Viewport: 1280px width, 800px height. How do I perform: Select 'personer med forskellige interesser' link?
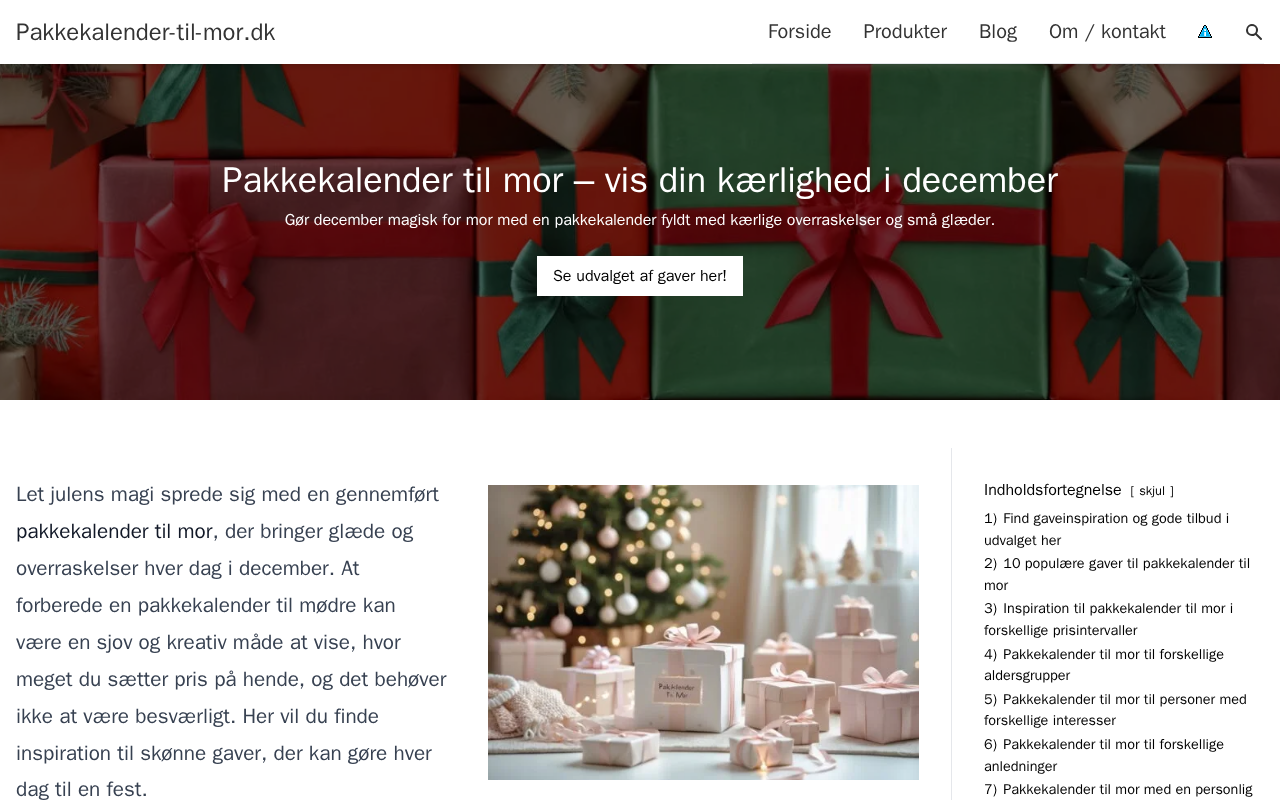coord(1115,710)
